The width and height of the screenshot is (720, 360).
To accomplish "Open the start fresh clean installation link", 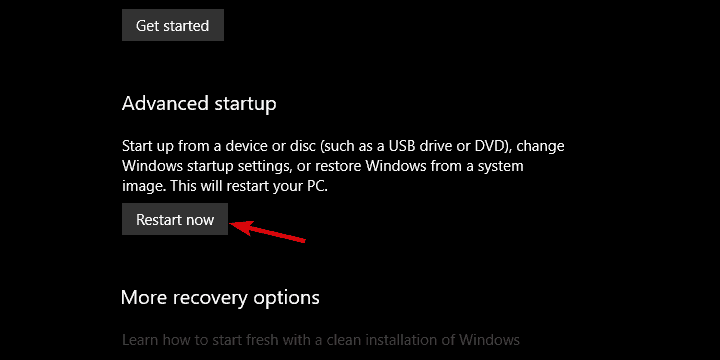I will (321, 340).
